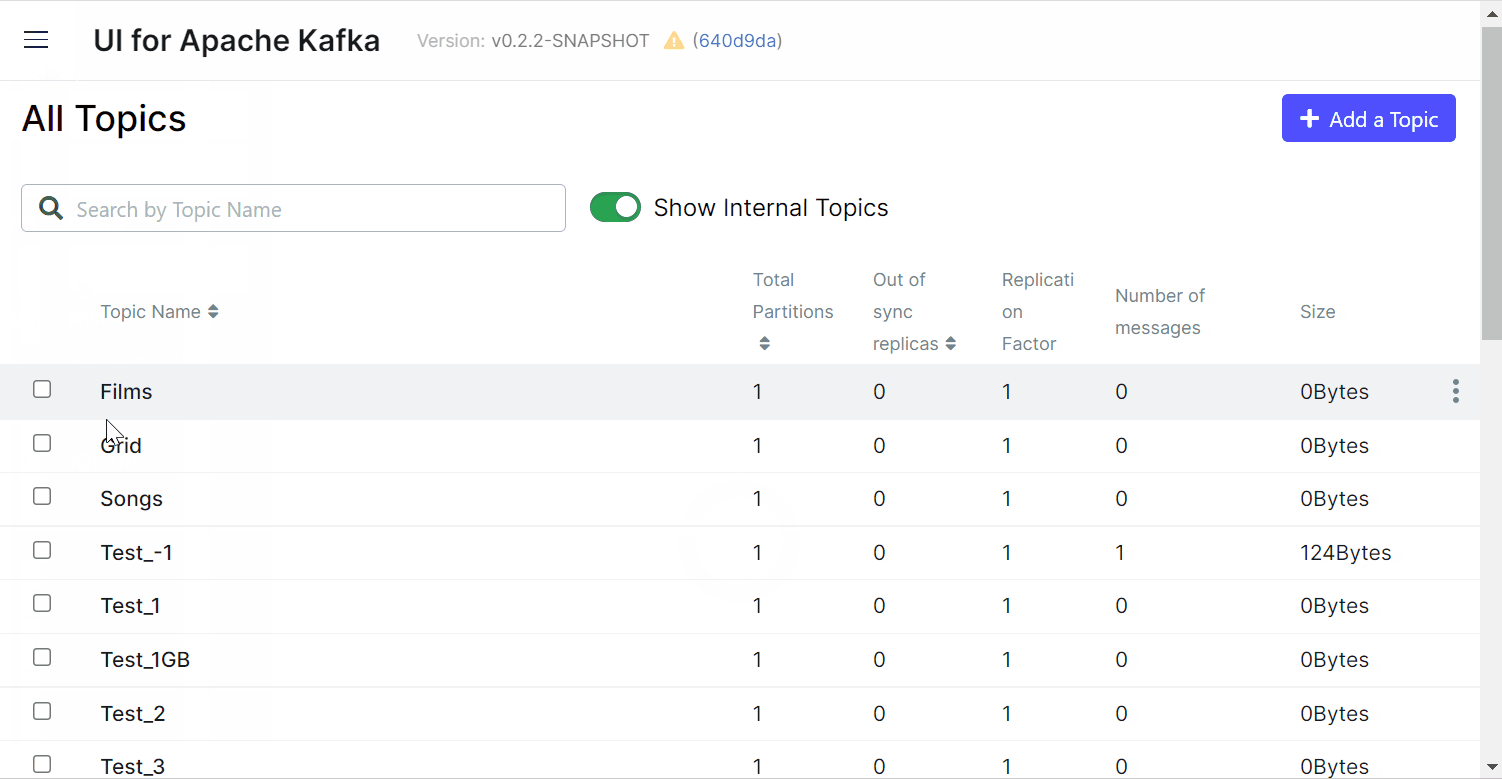The image size is (1502, 779).
Task: Select the Test_3 topic checkbox
Action: pyautogui.click(x=42, y=764)
